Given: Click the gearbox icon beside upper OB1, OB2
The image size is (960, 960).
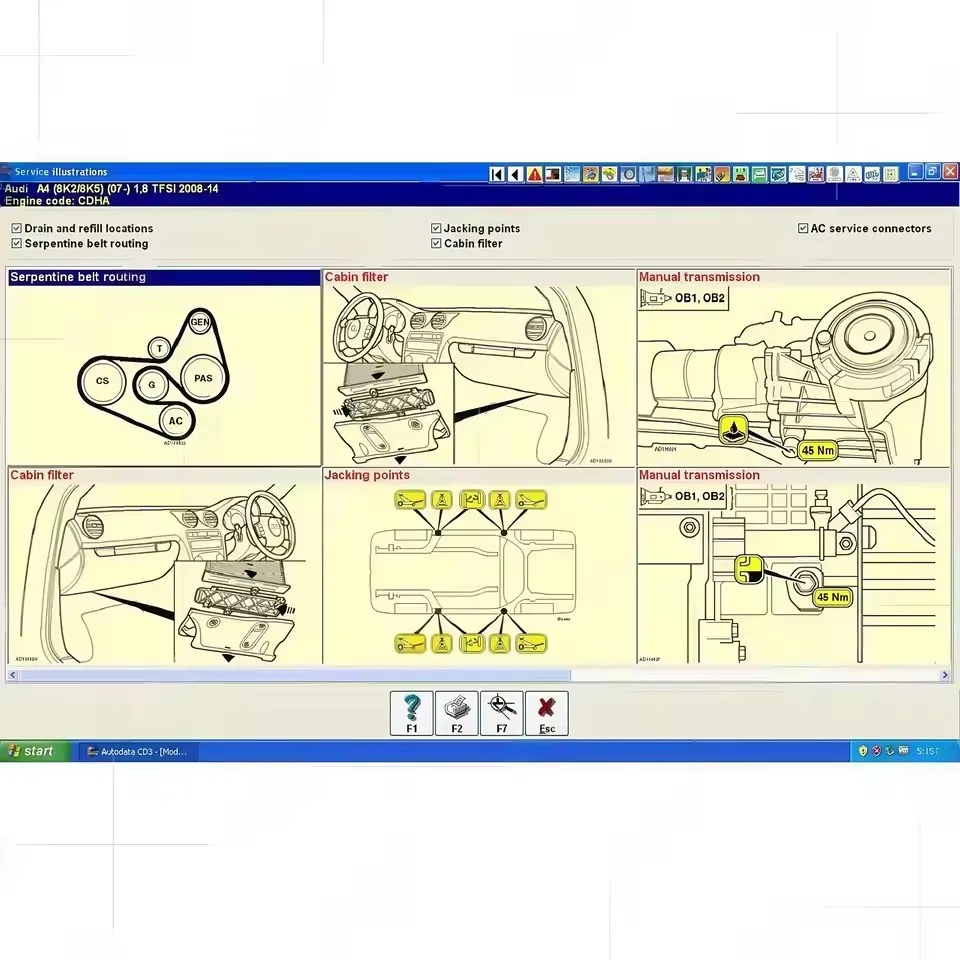Looking at the screenshot, I should [x=656, y=298].
